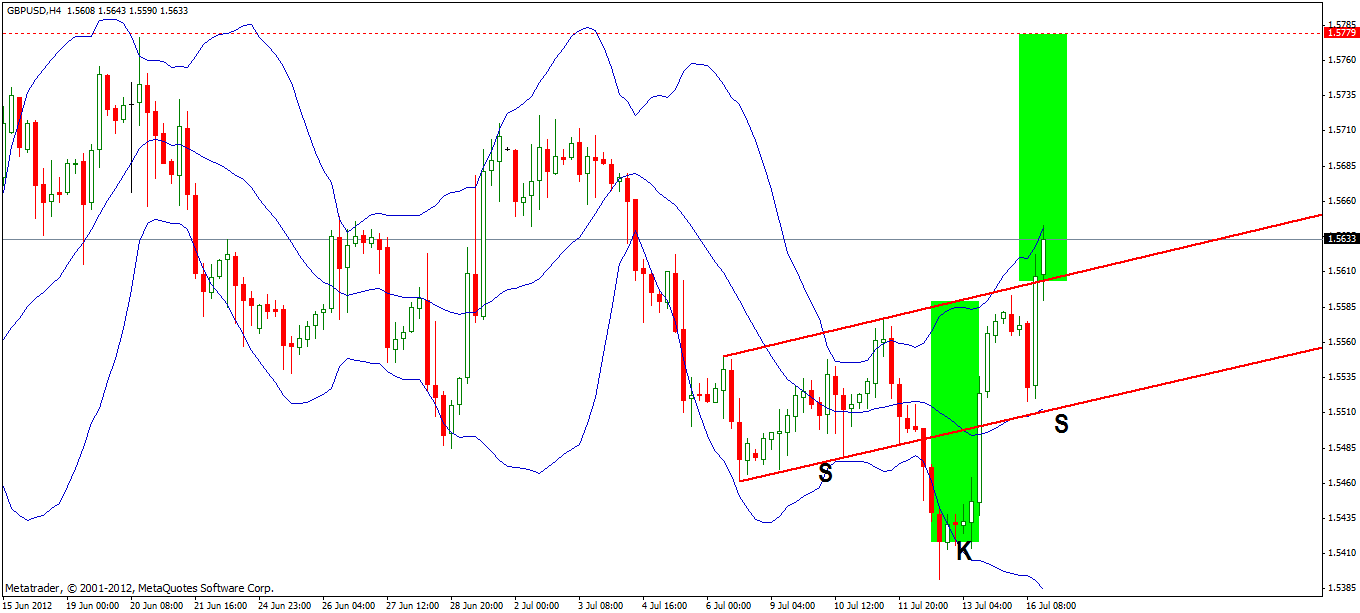
Task: Click the current price marker 1.5633
Action: pyautogui.click(x=1340, y=237)
